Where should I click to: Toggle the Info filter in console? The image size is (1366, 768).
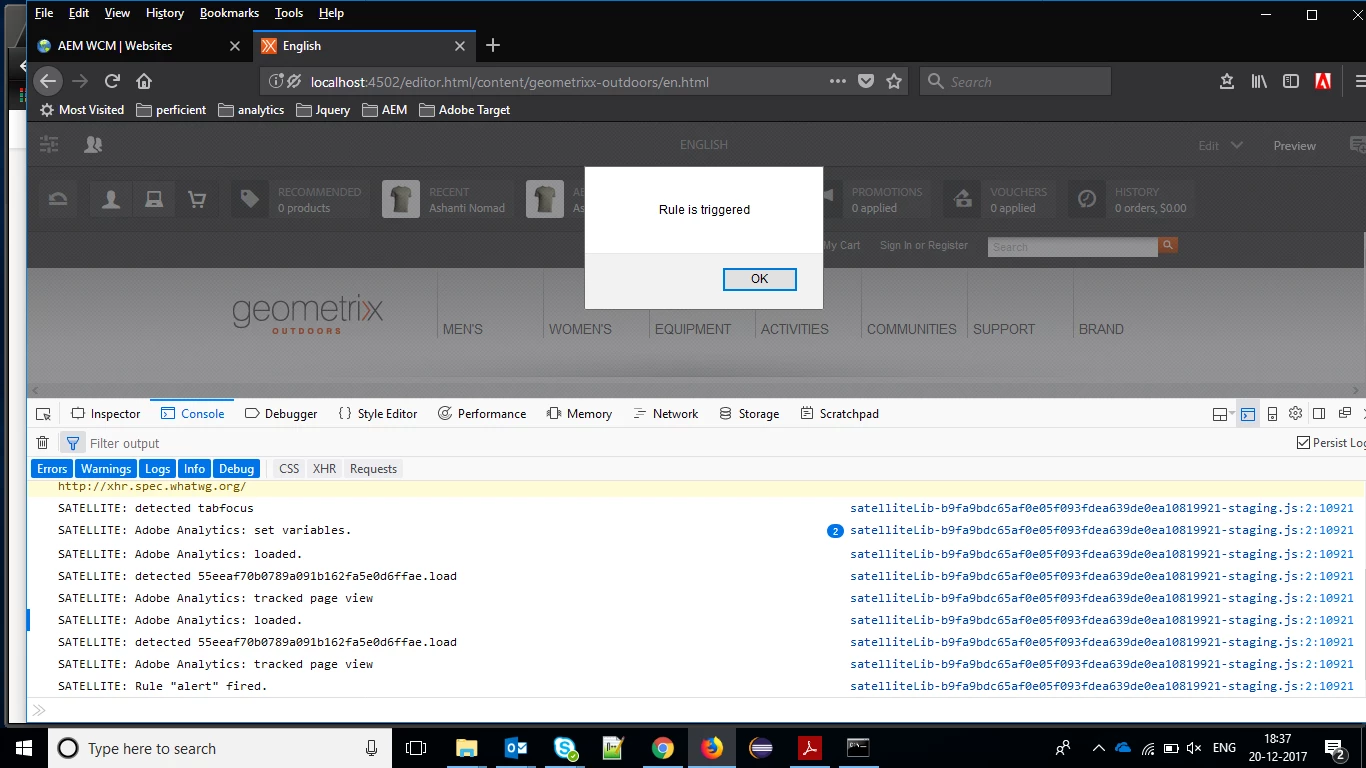[195, 468]
